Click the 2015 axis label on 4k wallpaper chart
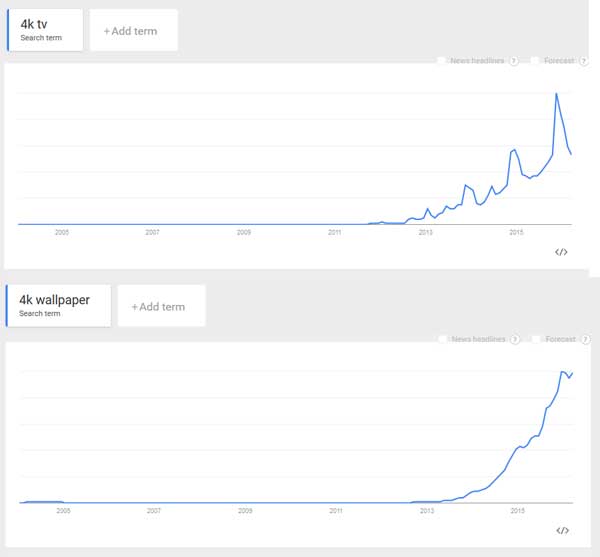This screenshot has height=557, width=600. (x=517, y=510)
